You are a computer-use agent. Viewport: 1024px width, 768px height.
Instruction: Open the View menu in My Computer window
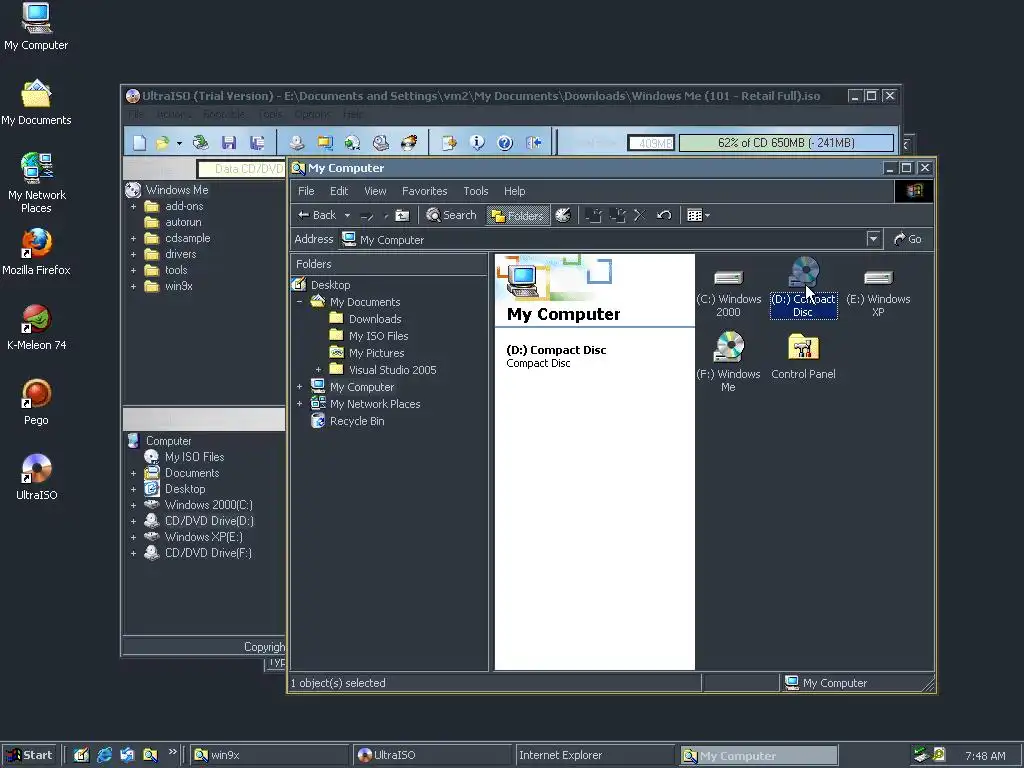[375, 191]
